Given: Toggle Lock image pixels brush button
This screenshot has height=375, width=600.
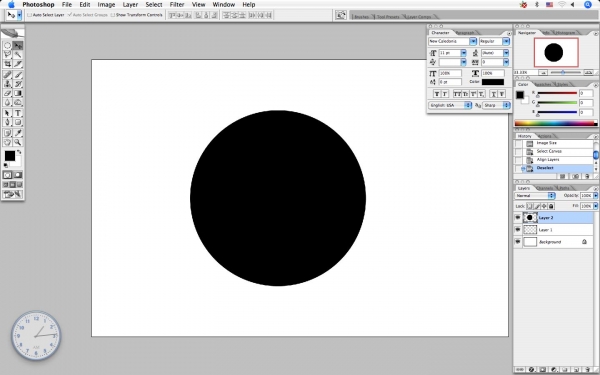Looking at the screenshot, I should click(x=537, y=206).
